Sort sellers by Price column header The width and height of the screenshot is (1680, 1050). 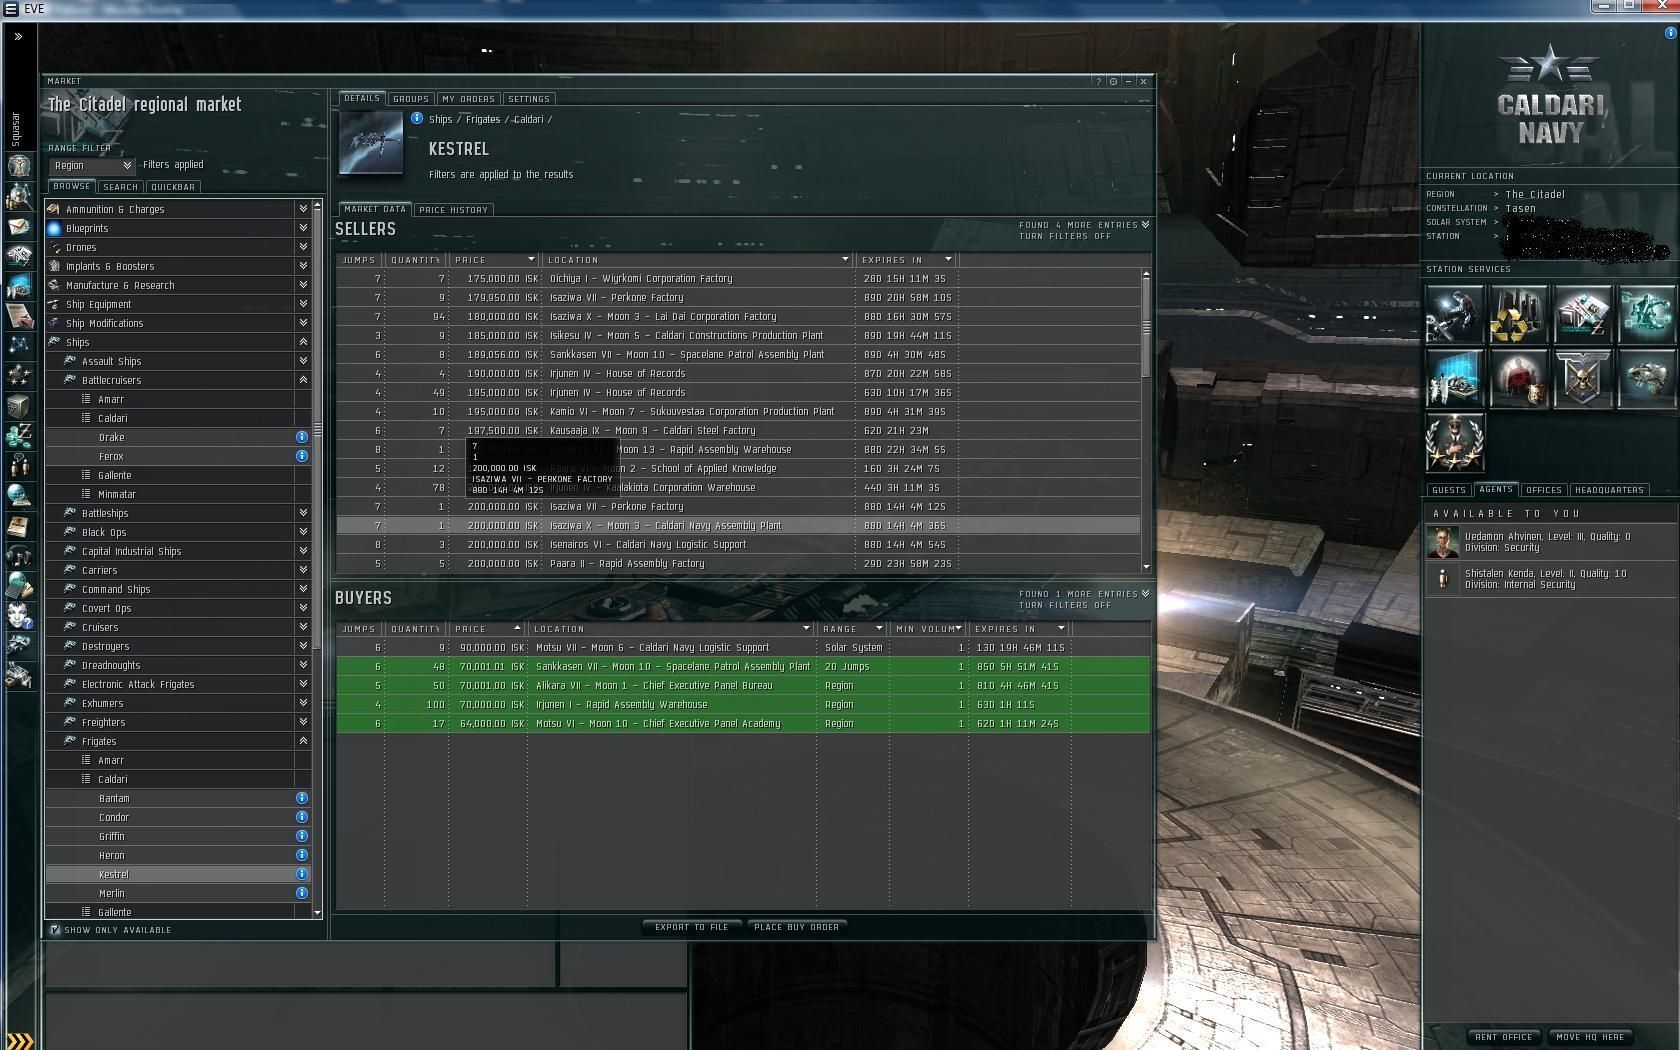(494, 260)
